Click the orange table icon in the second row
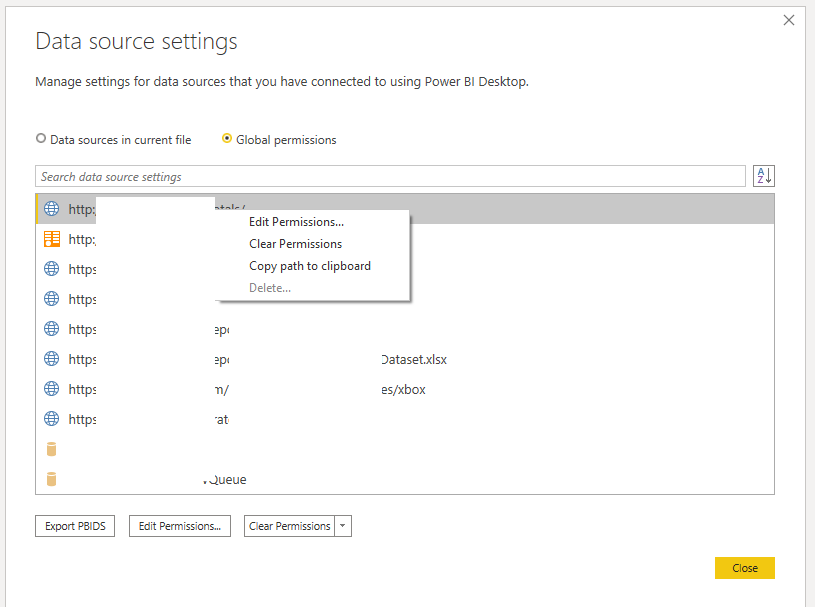 (52, 239)
